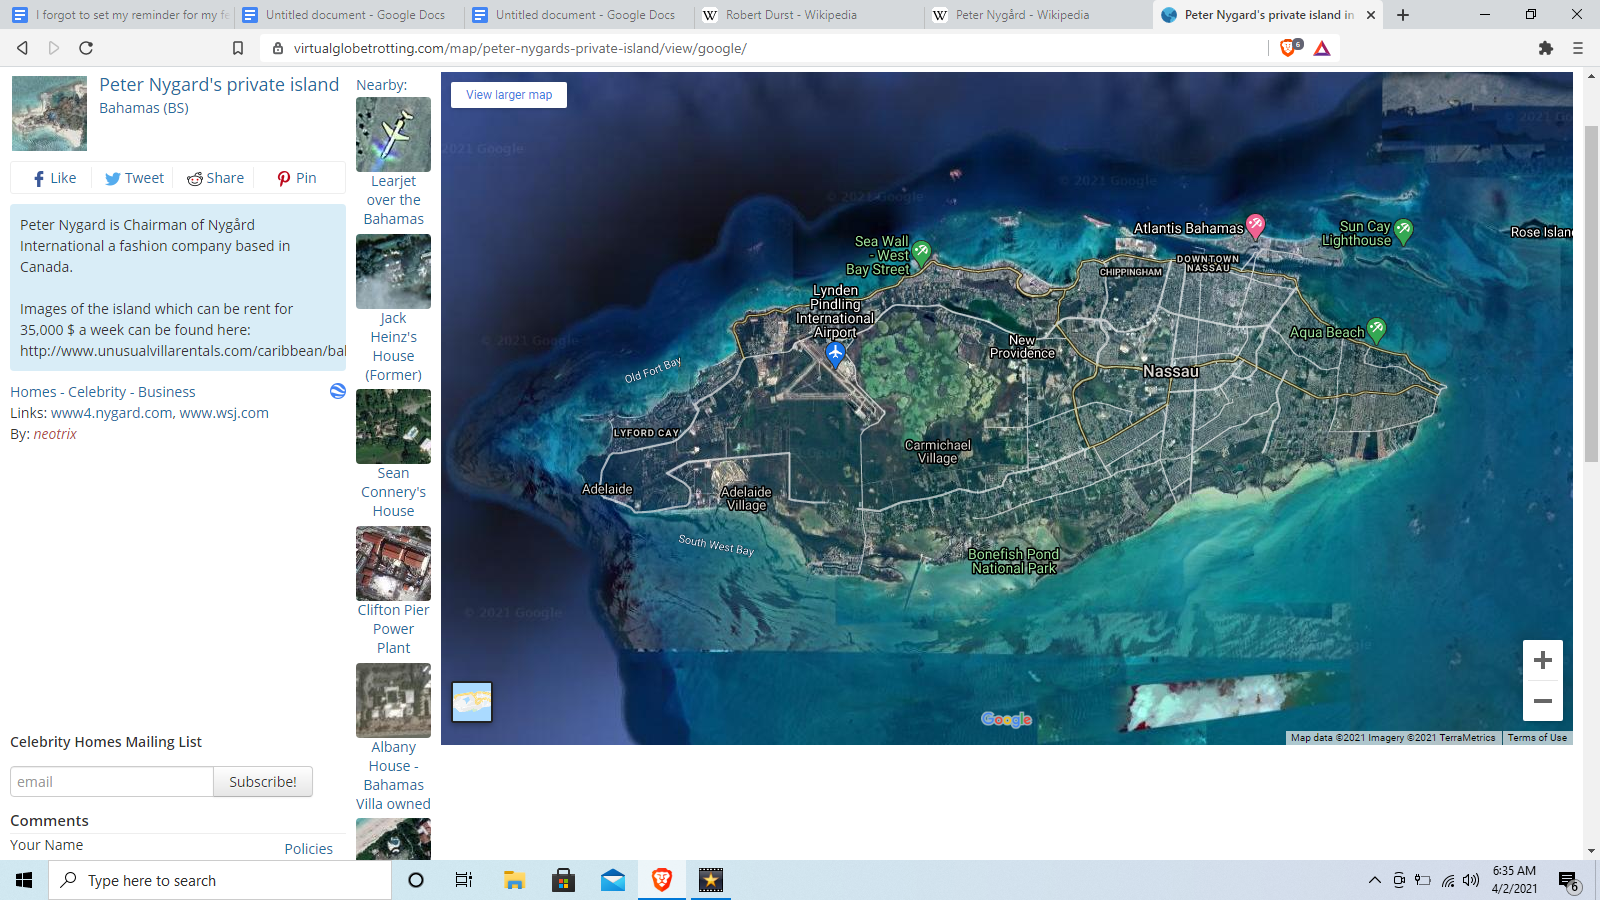The height and width of the screenshot is (900, 1600).
Task: Select the Atlantis Bahamas pink marker
Action: point(1256,226)
